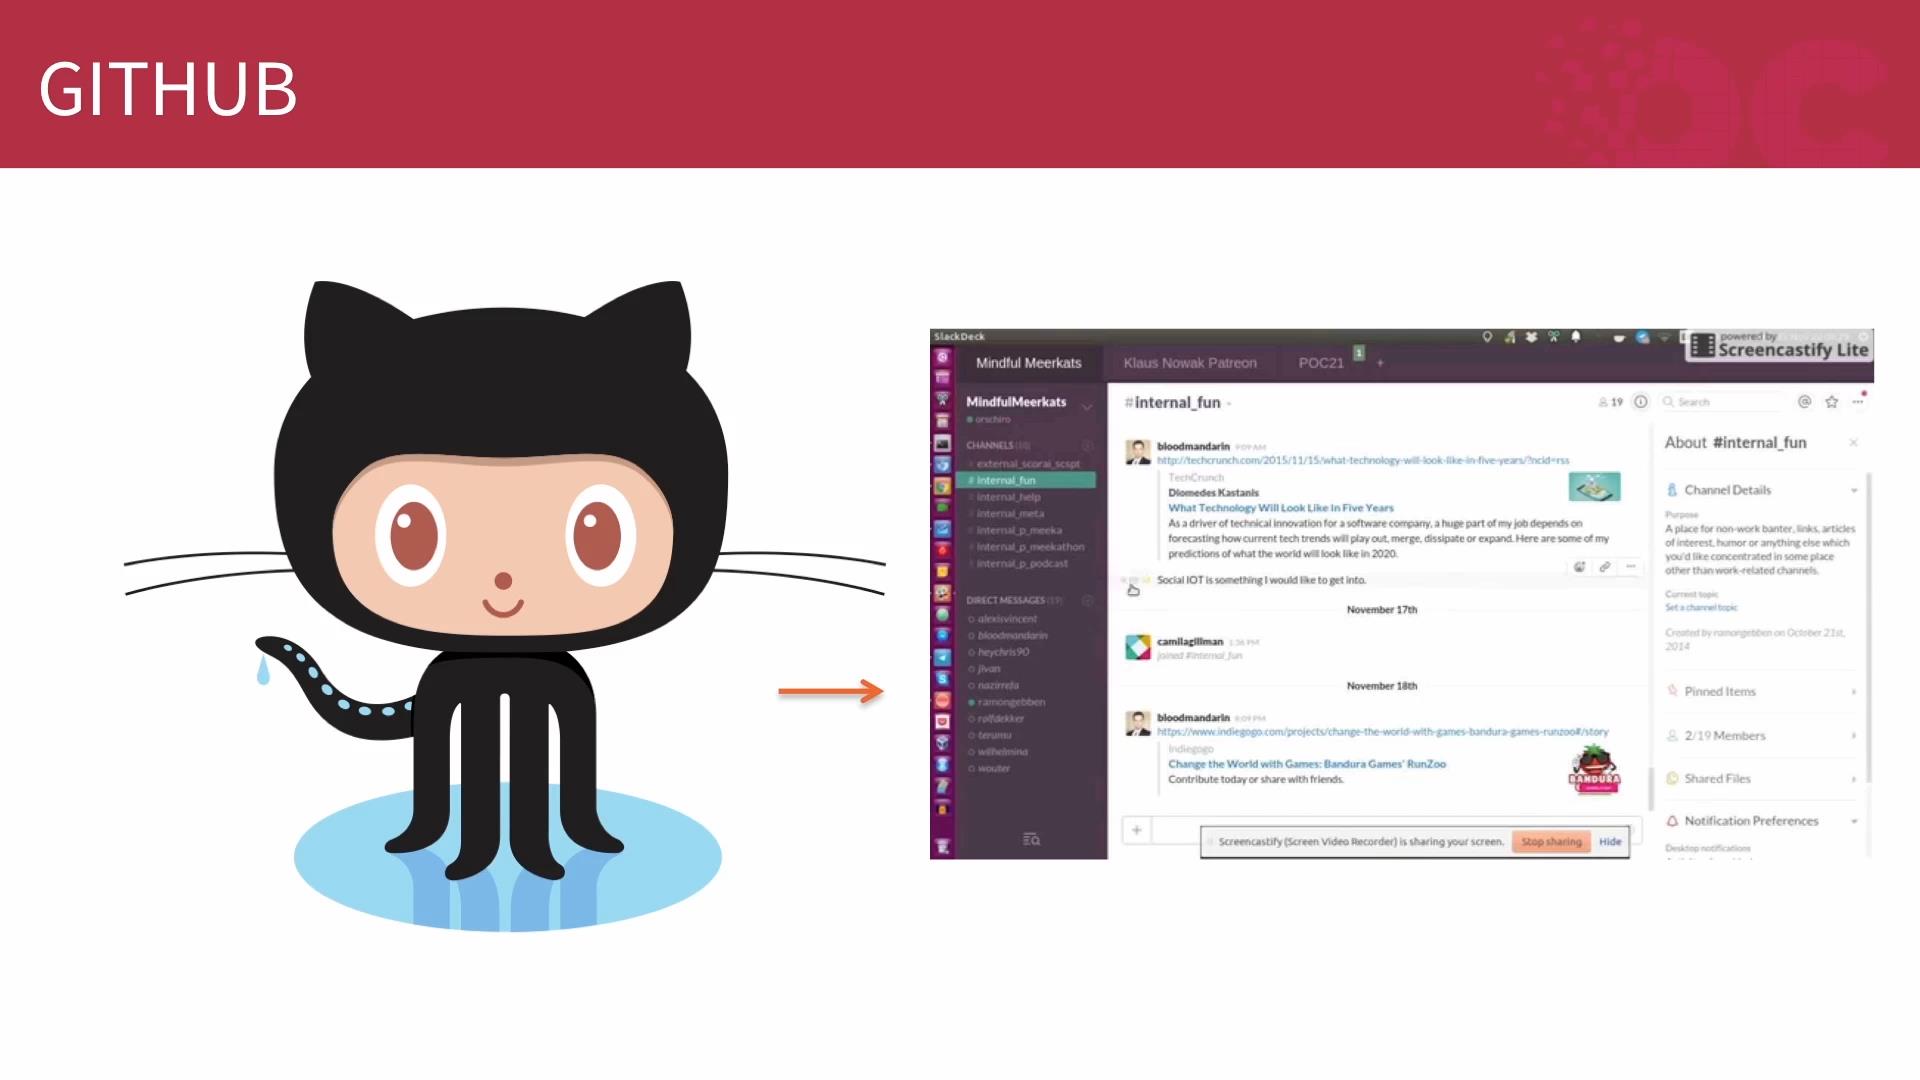Click the Set a channel topic link

[1702, 607]
